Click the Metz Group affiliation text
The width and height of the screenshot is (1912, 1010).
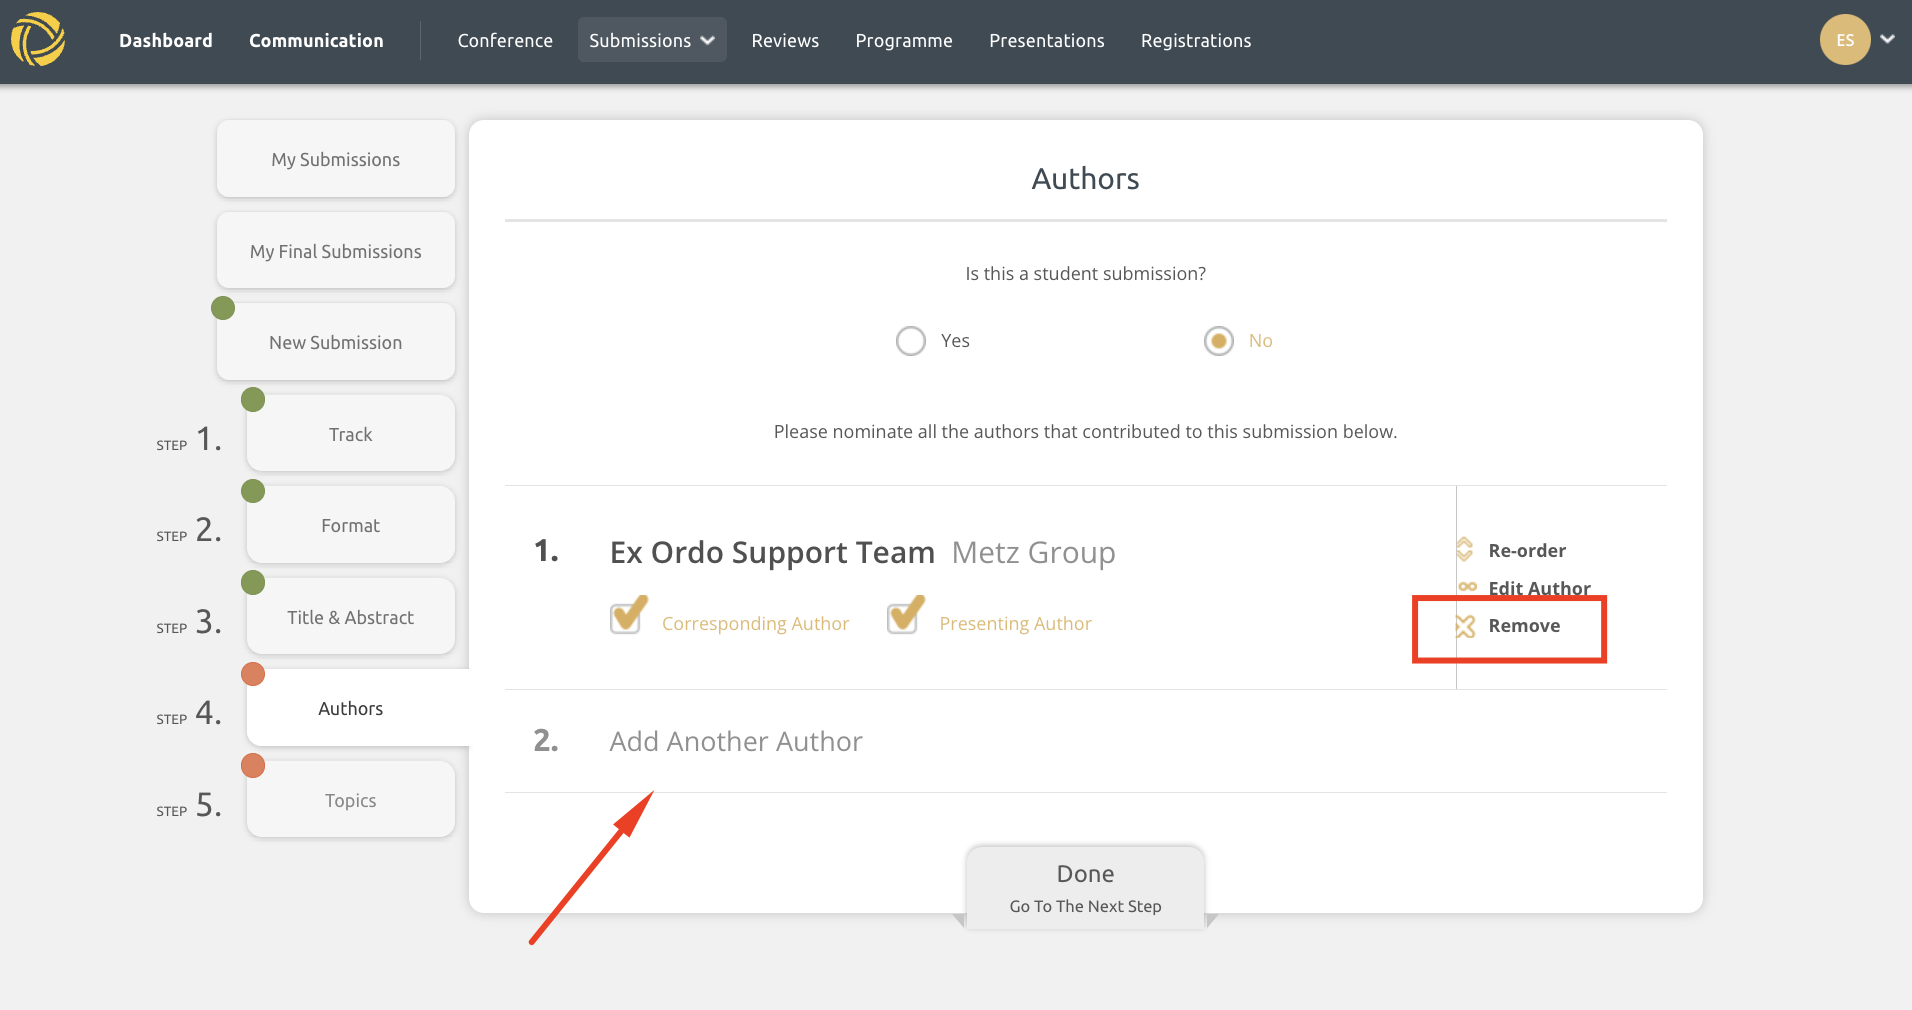1033,552
